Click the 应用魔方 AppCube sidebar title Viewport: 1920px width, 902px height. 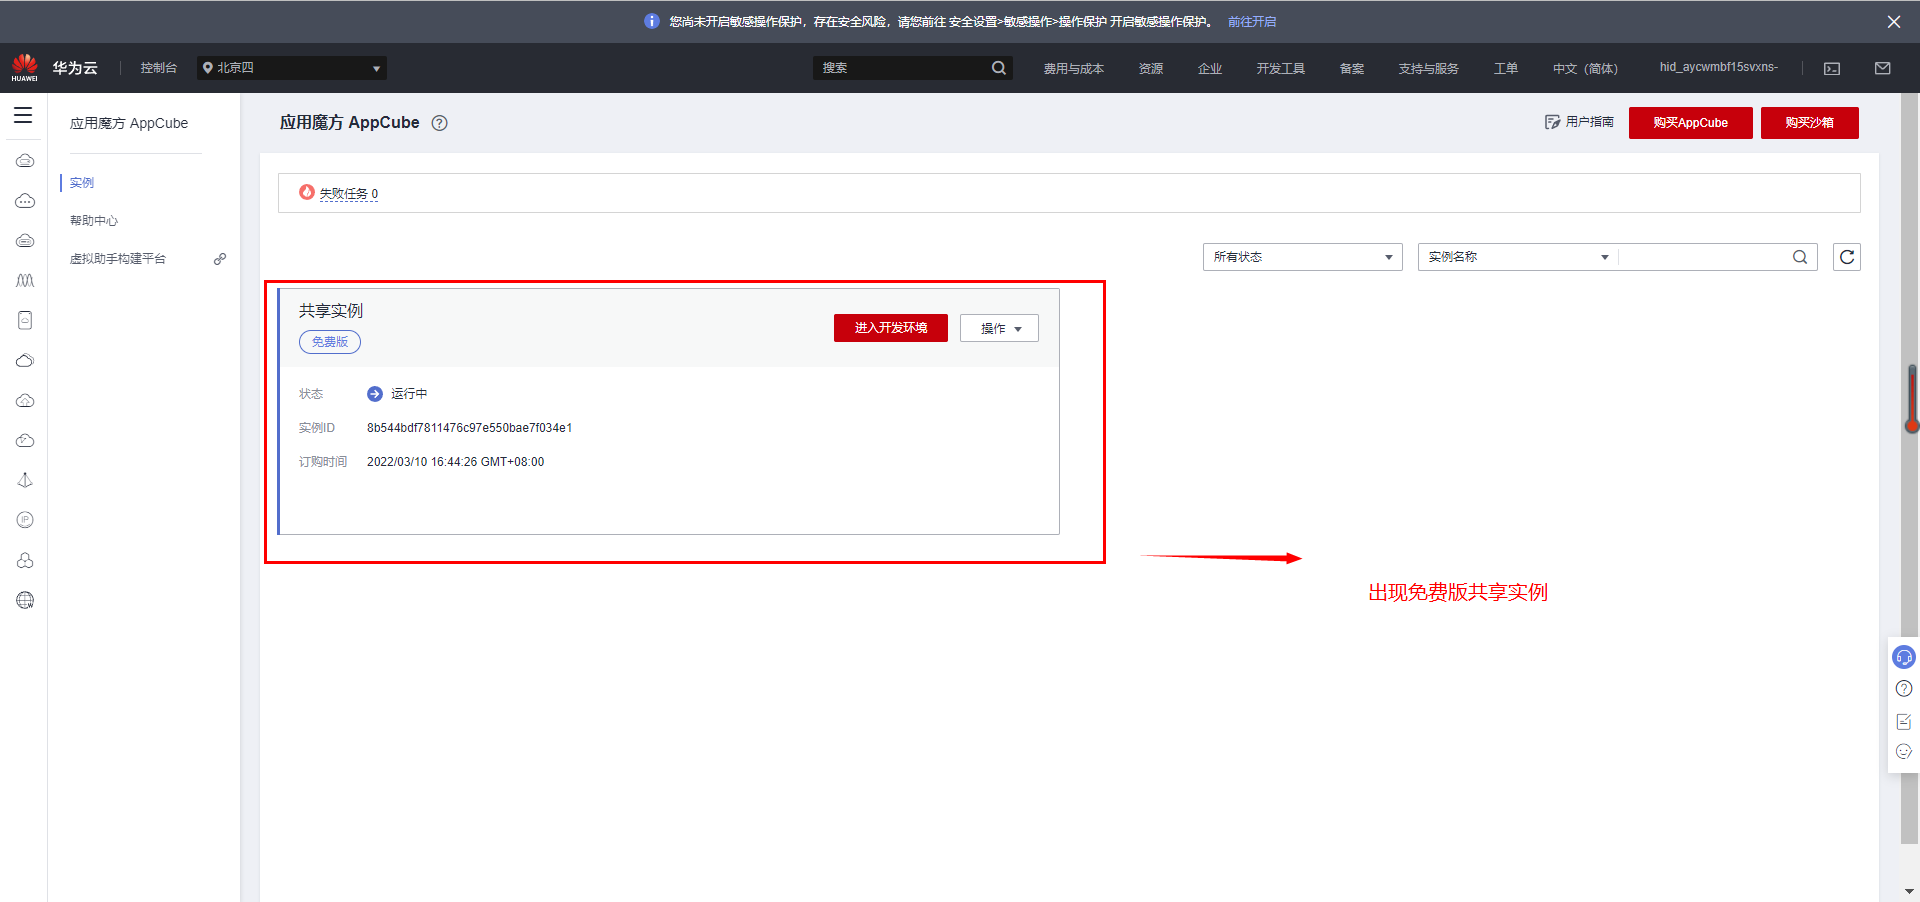(129, 123)
